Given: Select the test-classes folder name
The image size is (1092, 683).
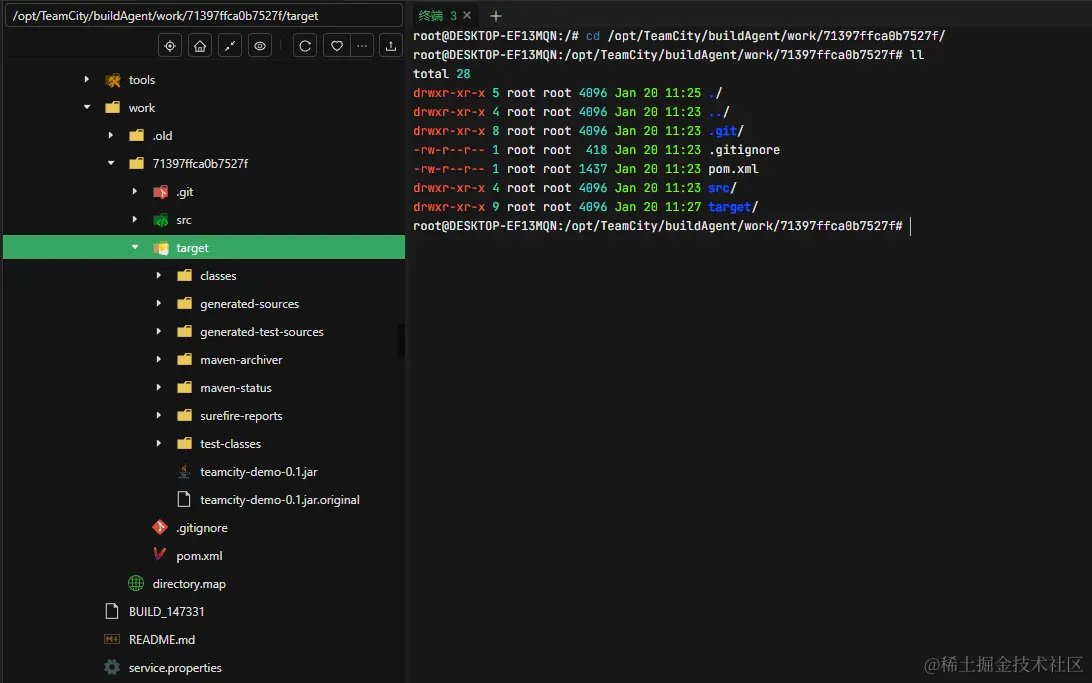Looking at the screenshot, I should click(x=231, y=443).
